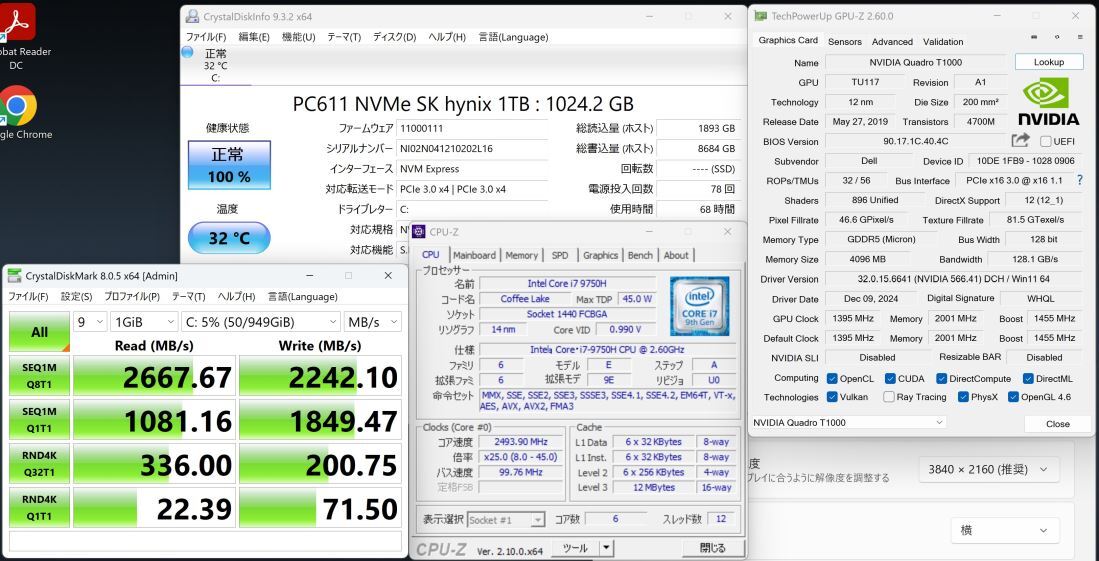This screenshot has width=1099, height=561.
Task: Click the 正常 100 % health status button
Action: [229, 165]
